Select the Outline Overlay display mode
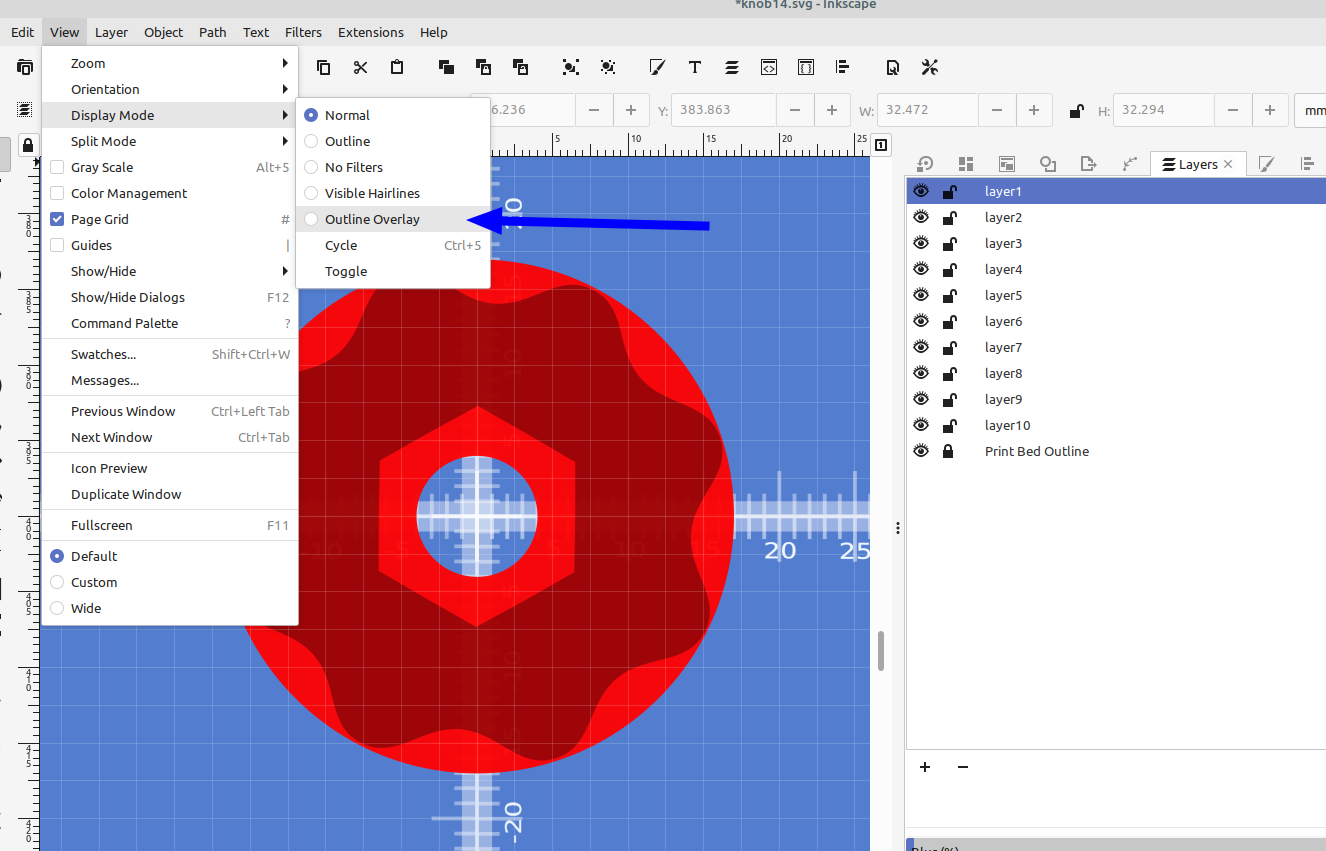1326x851 pixels. pyautogui.click(x=372, y=220)
